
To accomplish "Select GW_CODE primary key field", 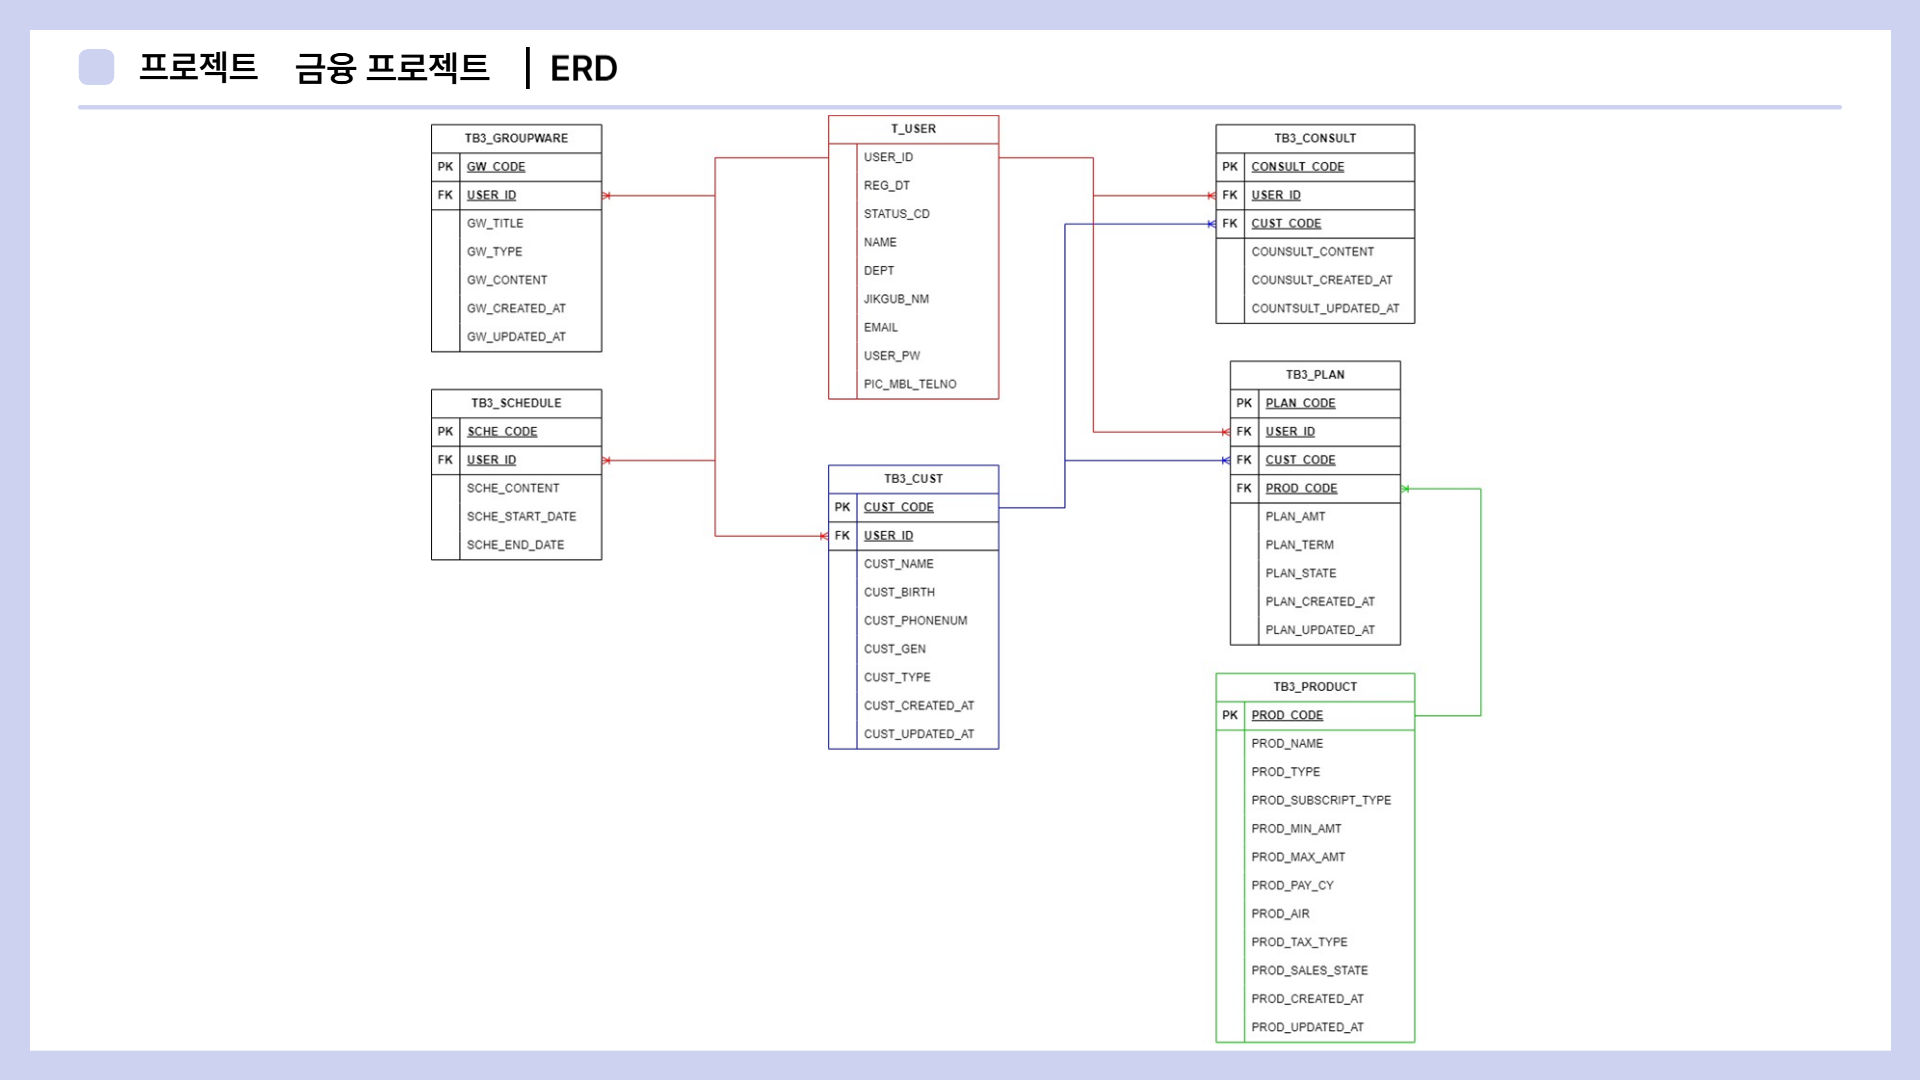I will coord(496,167).
